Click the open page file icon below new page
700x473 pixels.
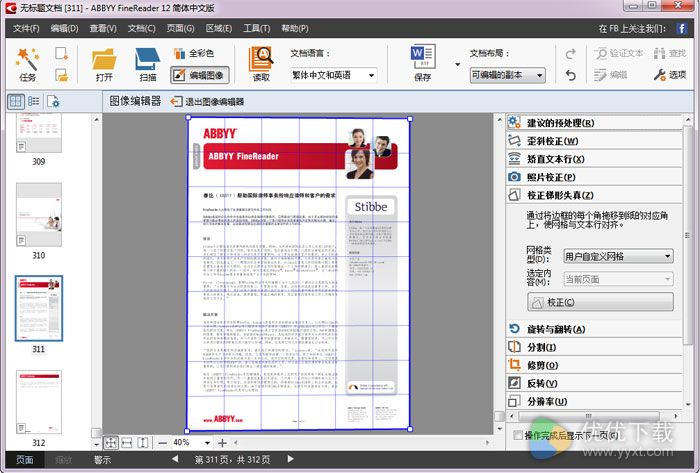click(61, 75)
